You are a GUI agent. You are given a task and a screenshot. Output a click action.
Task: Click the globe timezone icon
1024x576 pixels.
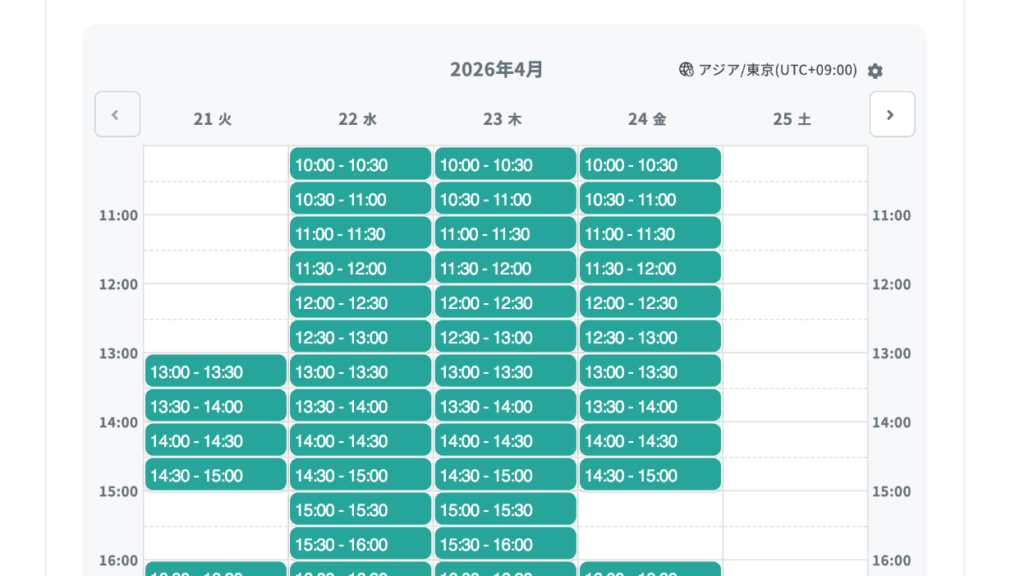[x=686, y=69]
